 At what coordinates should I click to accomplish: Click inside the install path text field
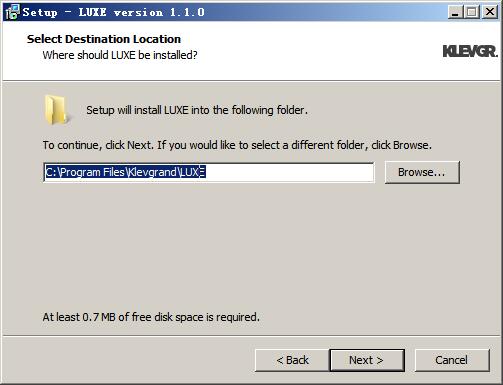[x=208, y=172]
